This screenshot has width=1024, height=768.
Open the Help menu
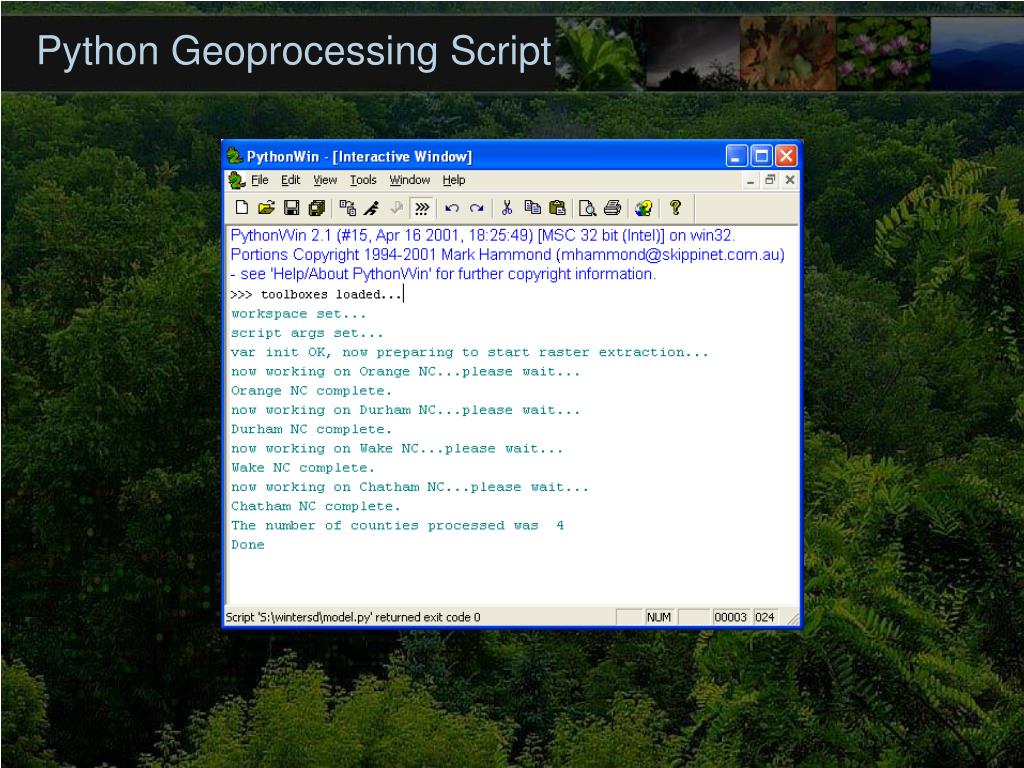[x=454, y=180]
